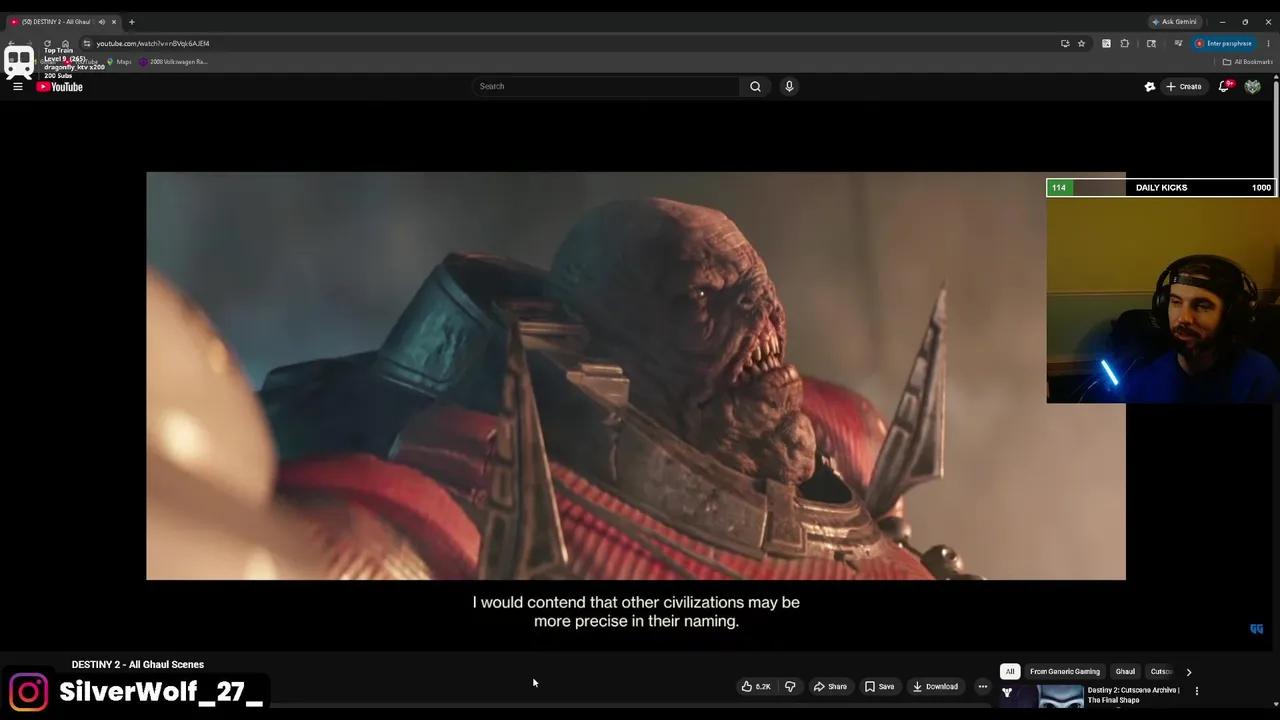Start voice search with microphone icon
Viewport: 1280px width, 720px height.
coord(789,86)
